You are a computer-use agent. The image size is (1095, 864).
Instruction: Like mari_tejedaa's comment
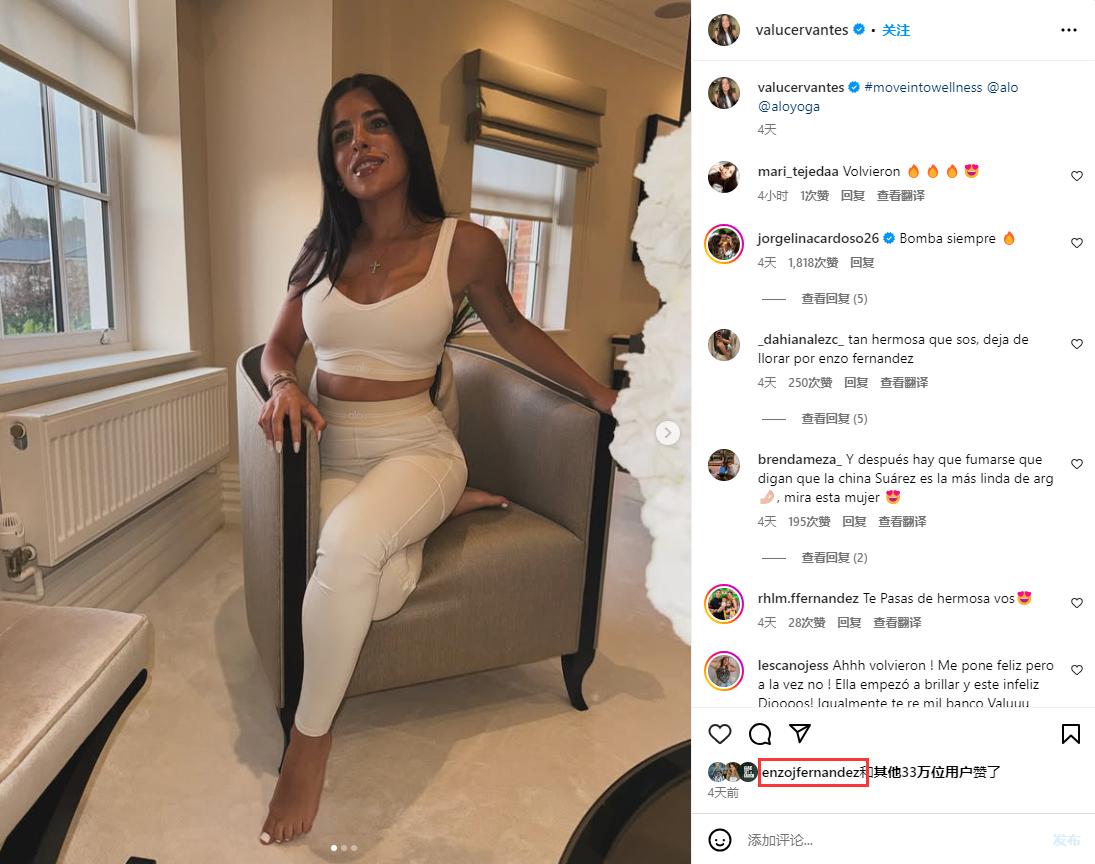(x=1077, y=176)
